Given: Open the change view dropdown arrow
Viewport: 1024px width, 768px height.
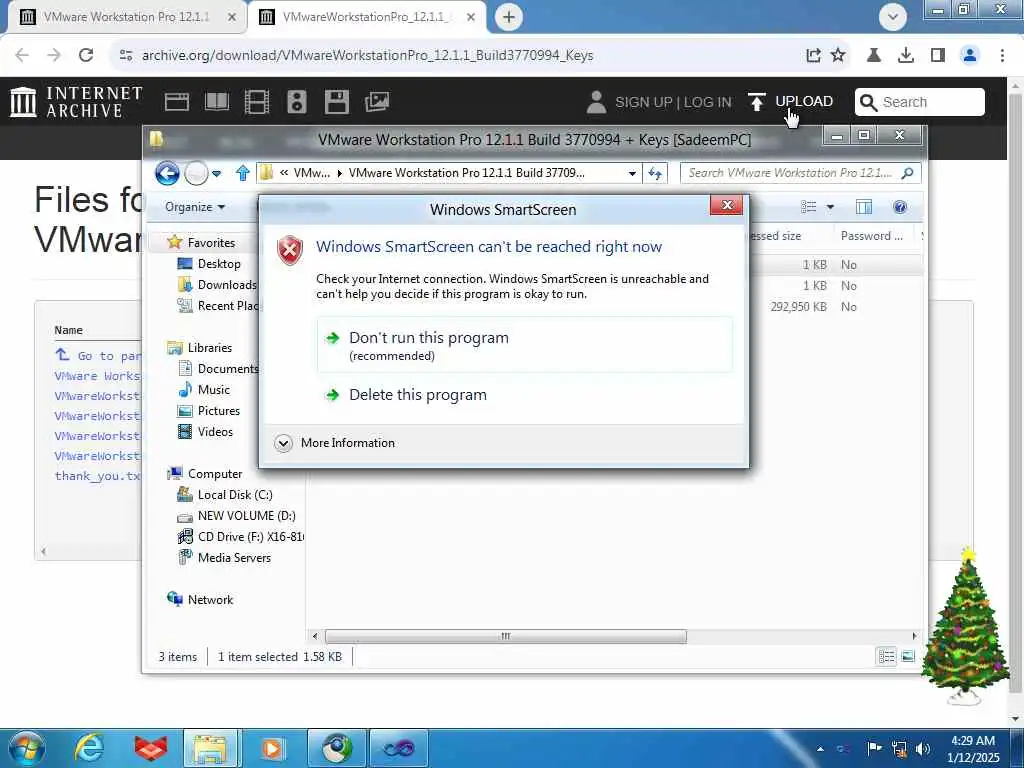Looking at the screenshot, I should pos(830,207).
